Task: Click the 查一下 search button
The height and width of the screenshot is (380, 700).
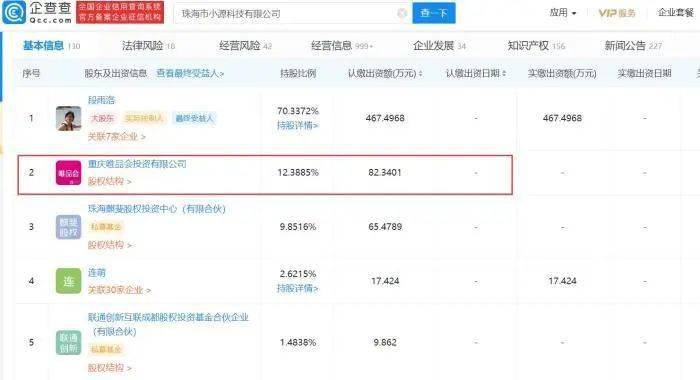Action: coord(434,13)
